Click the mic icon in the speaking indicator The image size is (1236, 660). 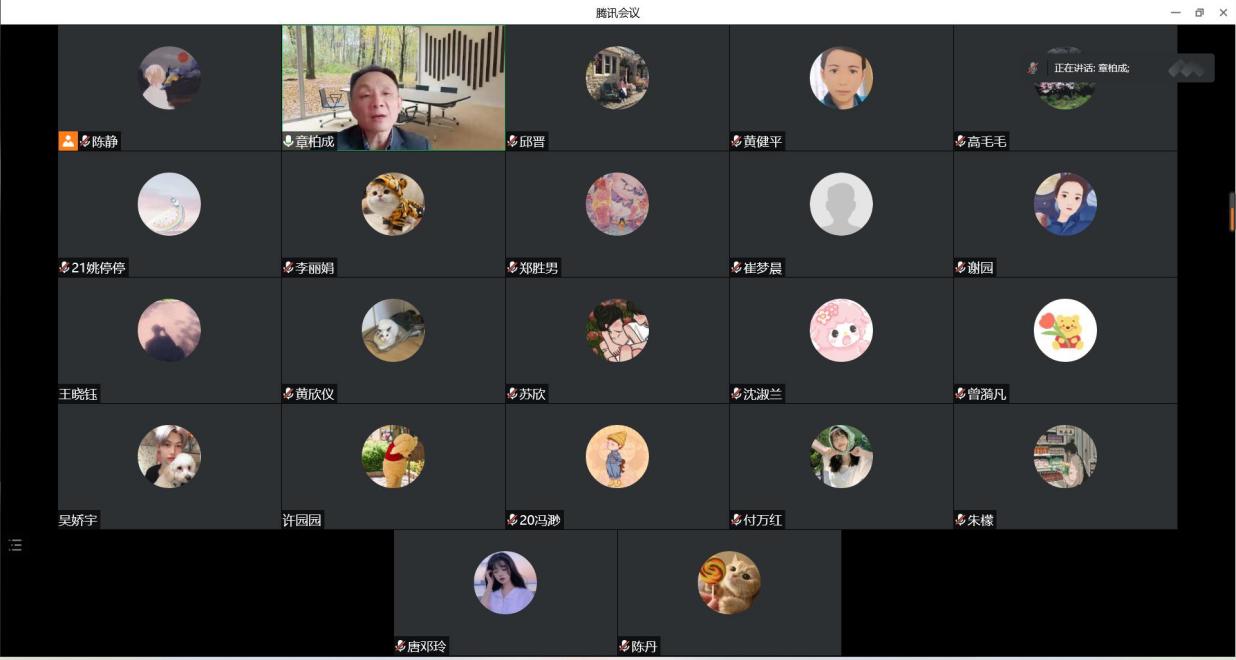tap(1033, 68)
